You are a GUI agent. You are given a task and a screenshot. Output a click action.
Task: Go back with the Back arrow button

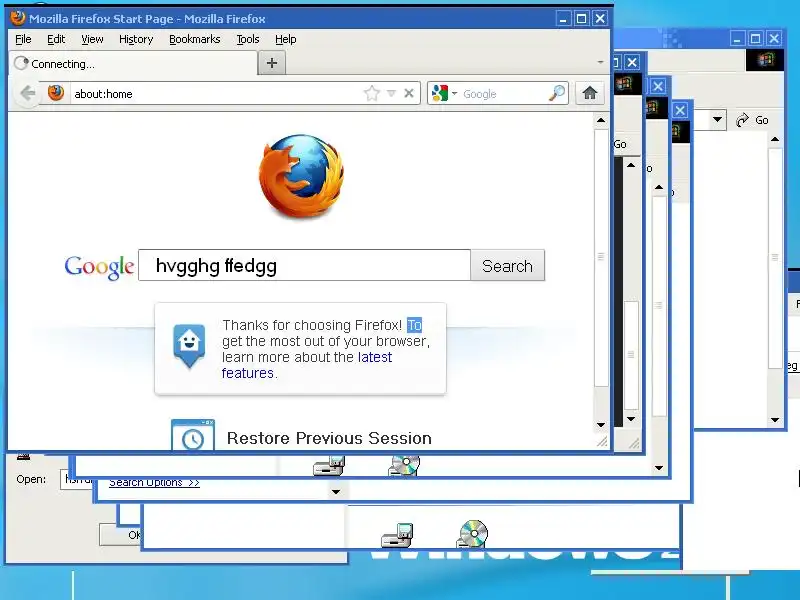coord(28,93)
